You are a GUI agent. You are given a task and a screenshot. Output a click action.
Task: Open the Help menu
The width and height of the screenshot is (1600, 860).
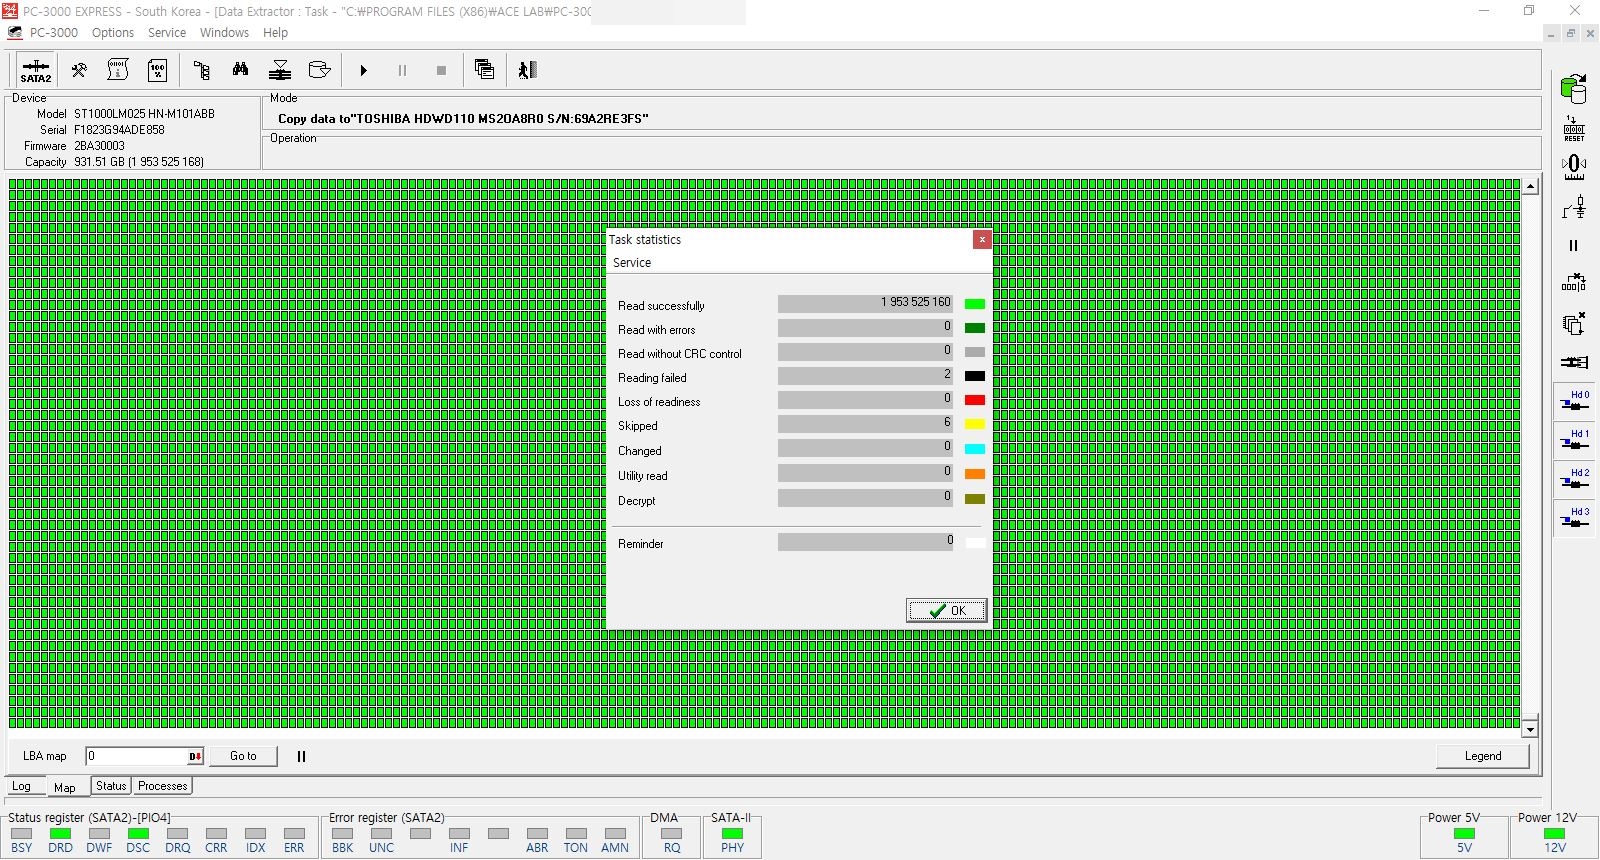275,33
